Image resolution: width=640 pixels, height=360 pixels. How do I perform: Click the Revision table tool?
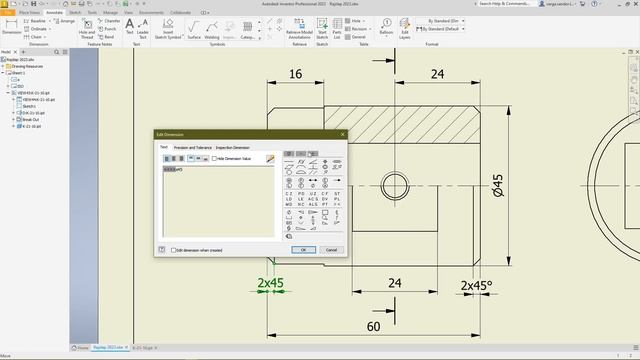point(356,29)
